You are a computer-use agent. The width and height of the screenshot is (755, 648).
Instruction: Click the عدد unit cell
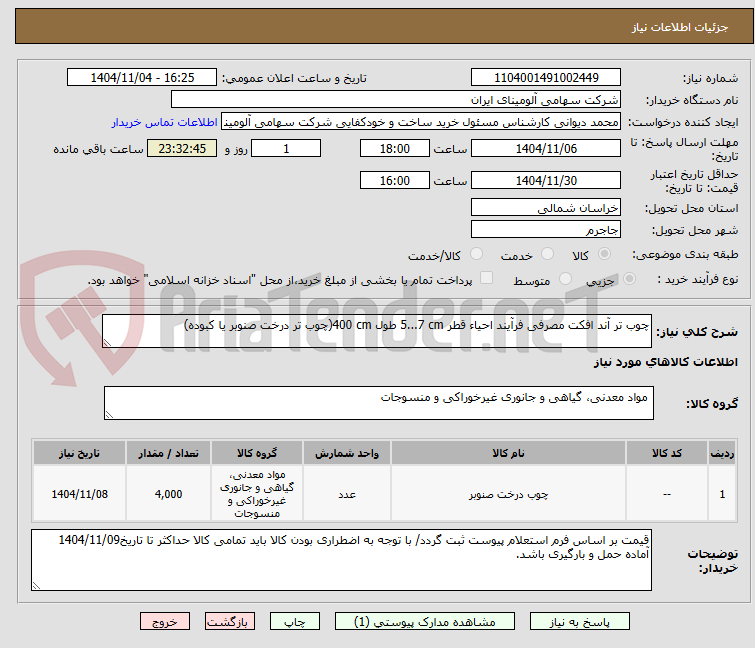pyautogui.click(x=347, y=494)
